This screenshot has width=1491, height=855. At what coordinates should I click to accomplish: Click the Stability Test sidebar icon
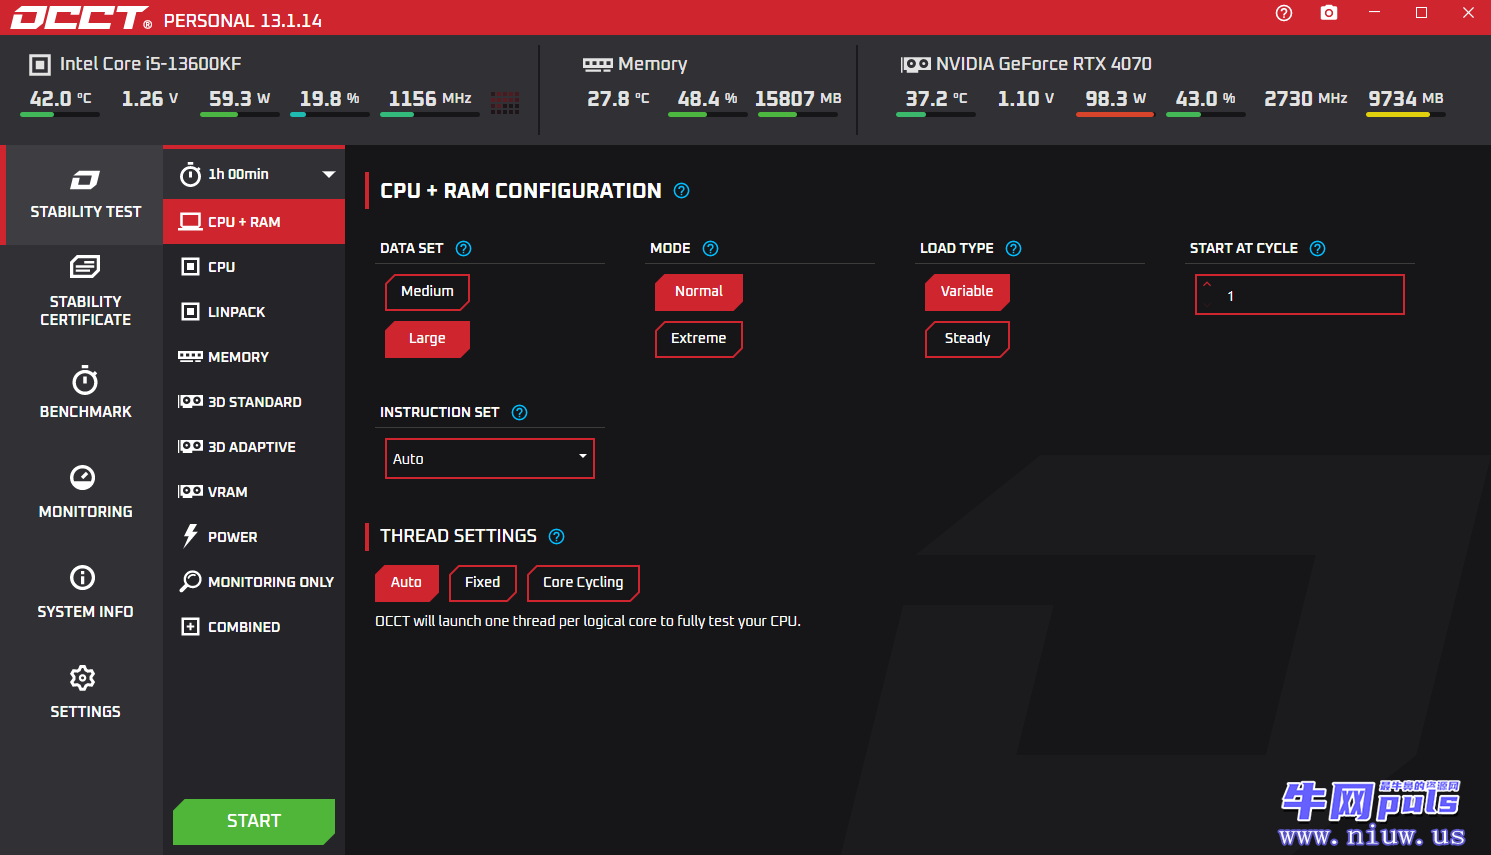85,180
